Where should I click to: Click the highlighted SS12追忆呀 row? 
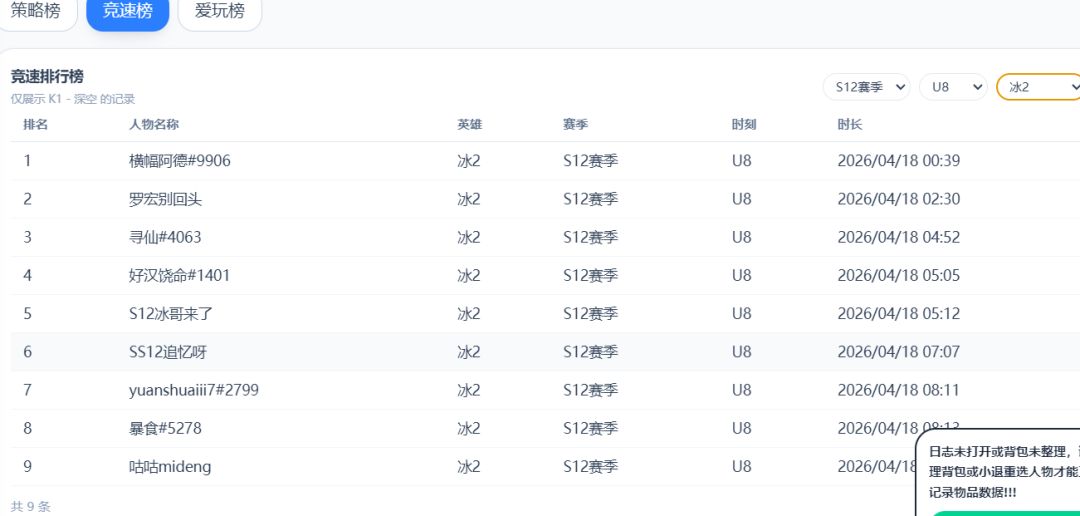[x=546, y=352]
